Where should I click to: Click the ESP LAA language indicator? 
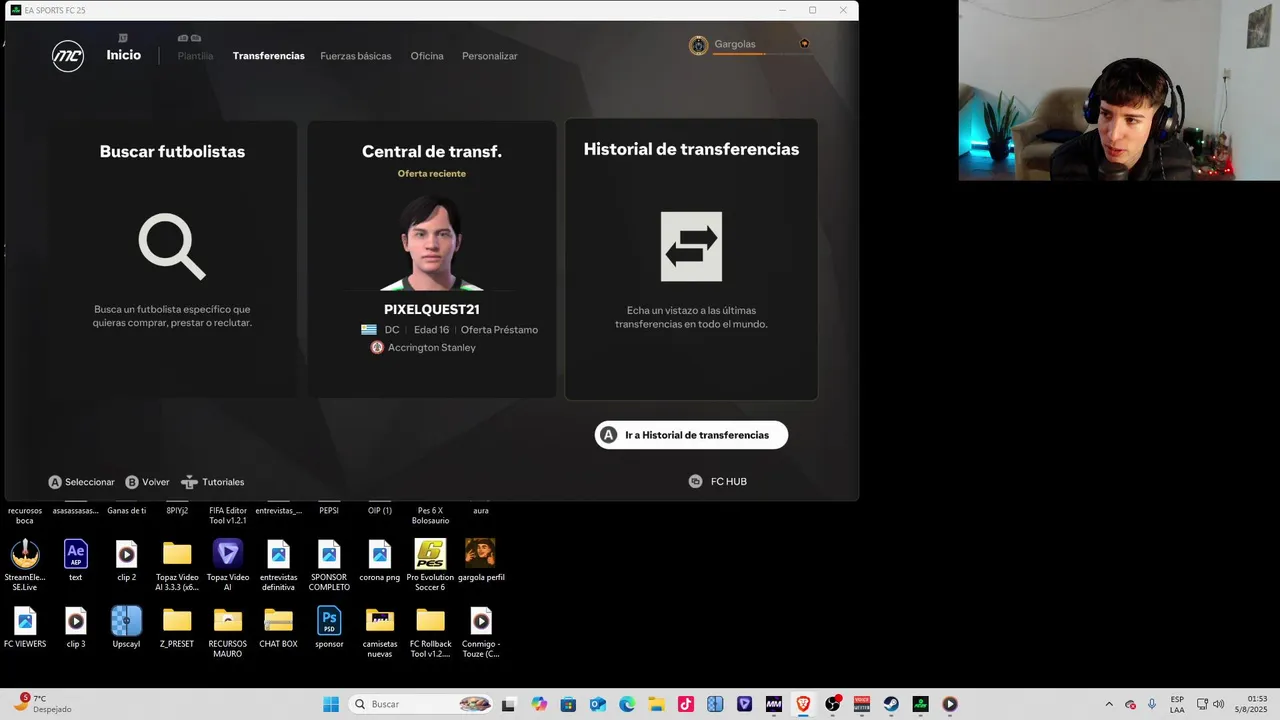(1177, 704)
